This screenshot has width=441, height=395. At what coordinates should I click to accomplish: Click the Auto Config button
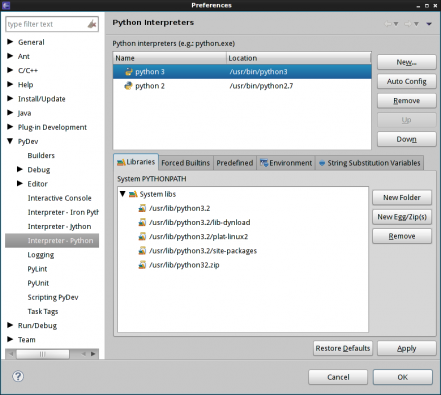406,81
